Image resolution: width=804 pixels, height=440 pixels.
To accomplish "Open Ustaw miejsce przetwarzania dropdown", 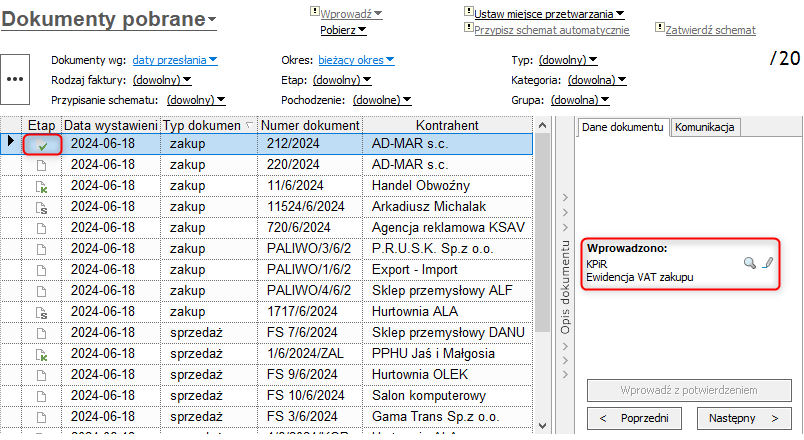I will click(549, 14).
